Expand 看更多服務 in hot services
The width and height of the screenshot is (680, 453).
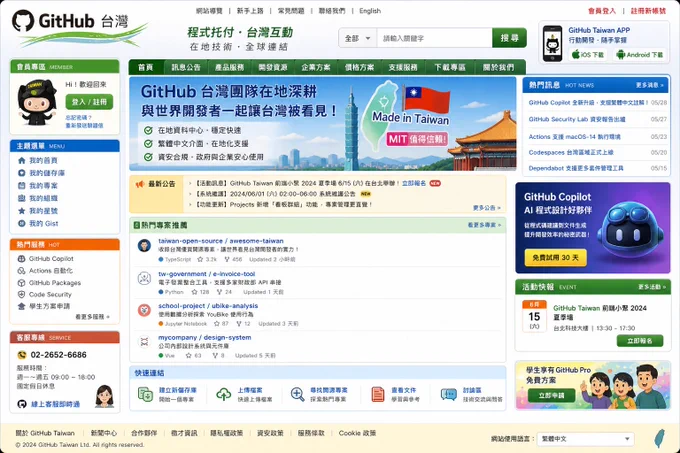click(x=92, y=317)
